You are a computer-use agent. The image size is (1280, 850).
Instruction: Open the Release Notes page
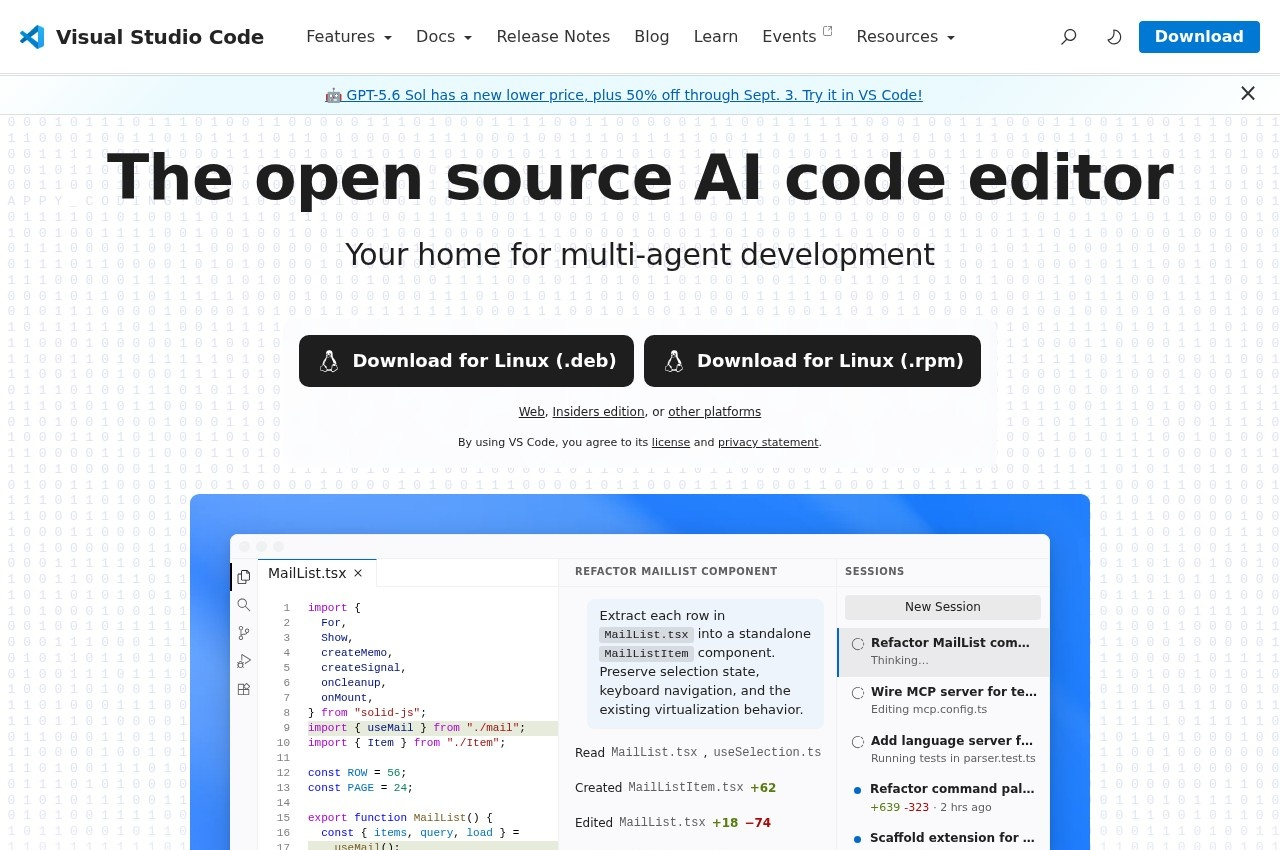pyautogui.click(x=553, y=37)
